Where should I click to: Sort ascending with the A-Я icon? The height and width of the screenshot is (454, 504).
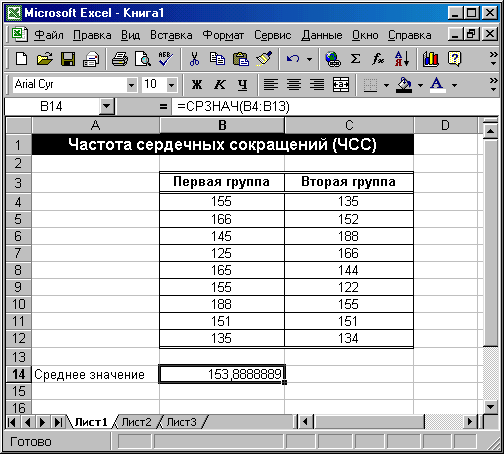click(x=402, y=59)
